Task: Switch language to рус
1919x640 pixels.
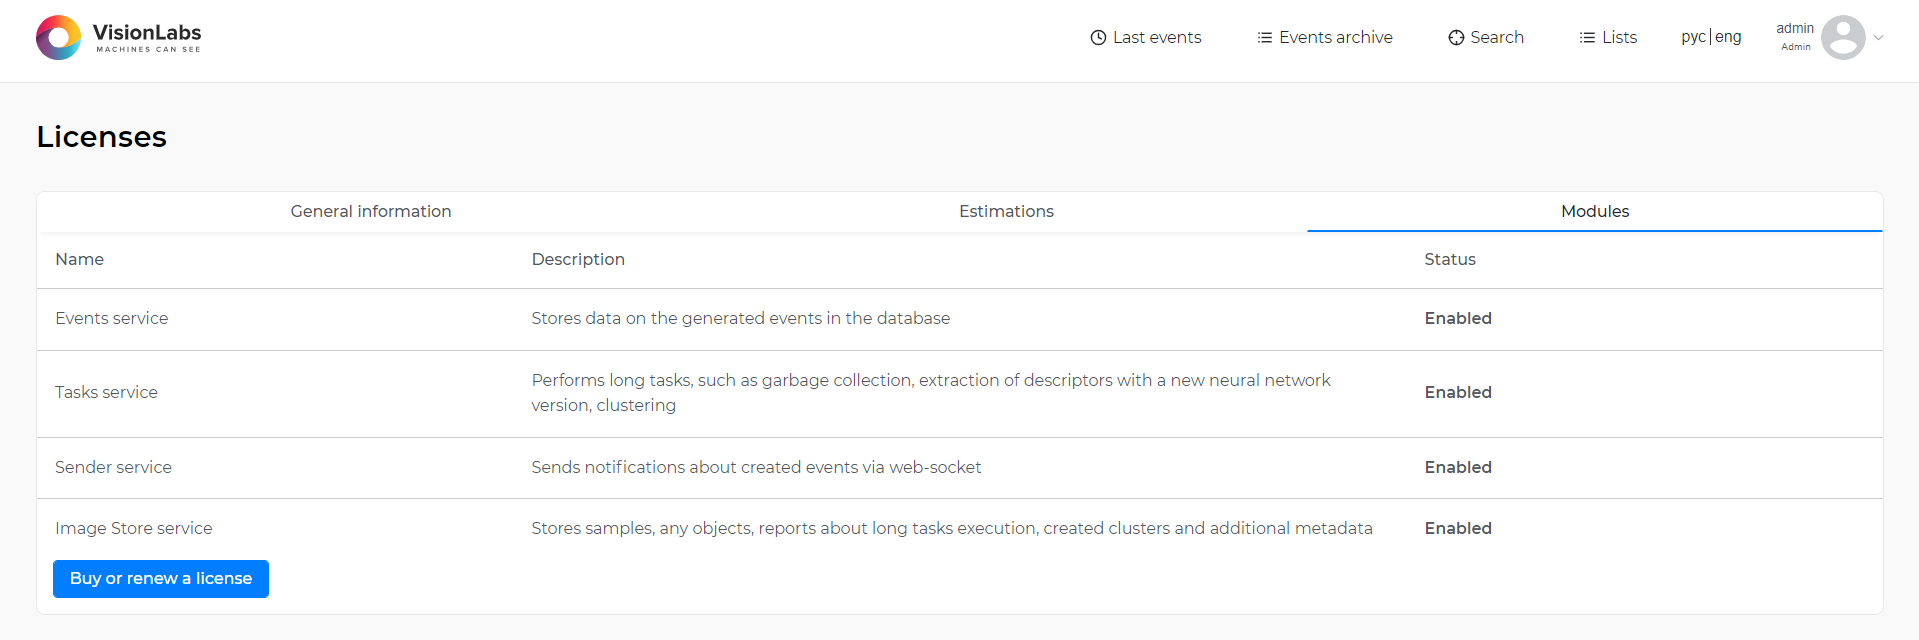Action: 1693,37
